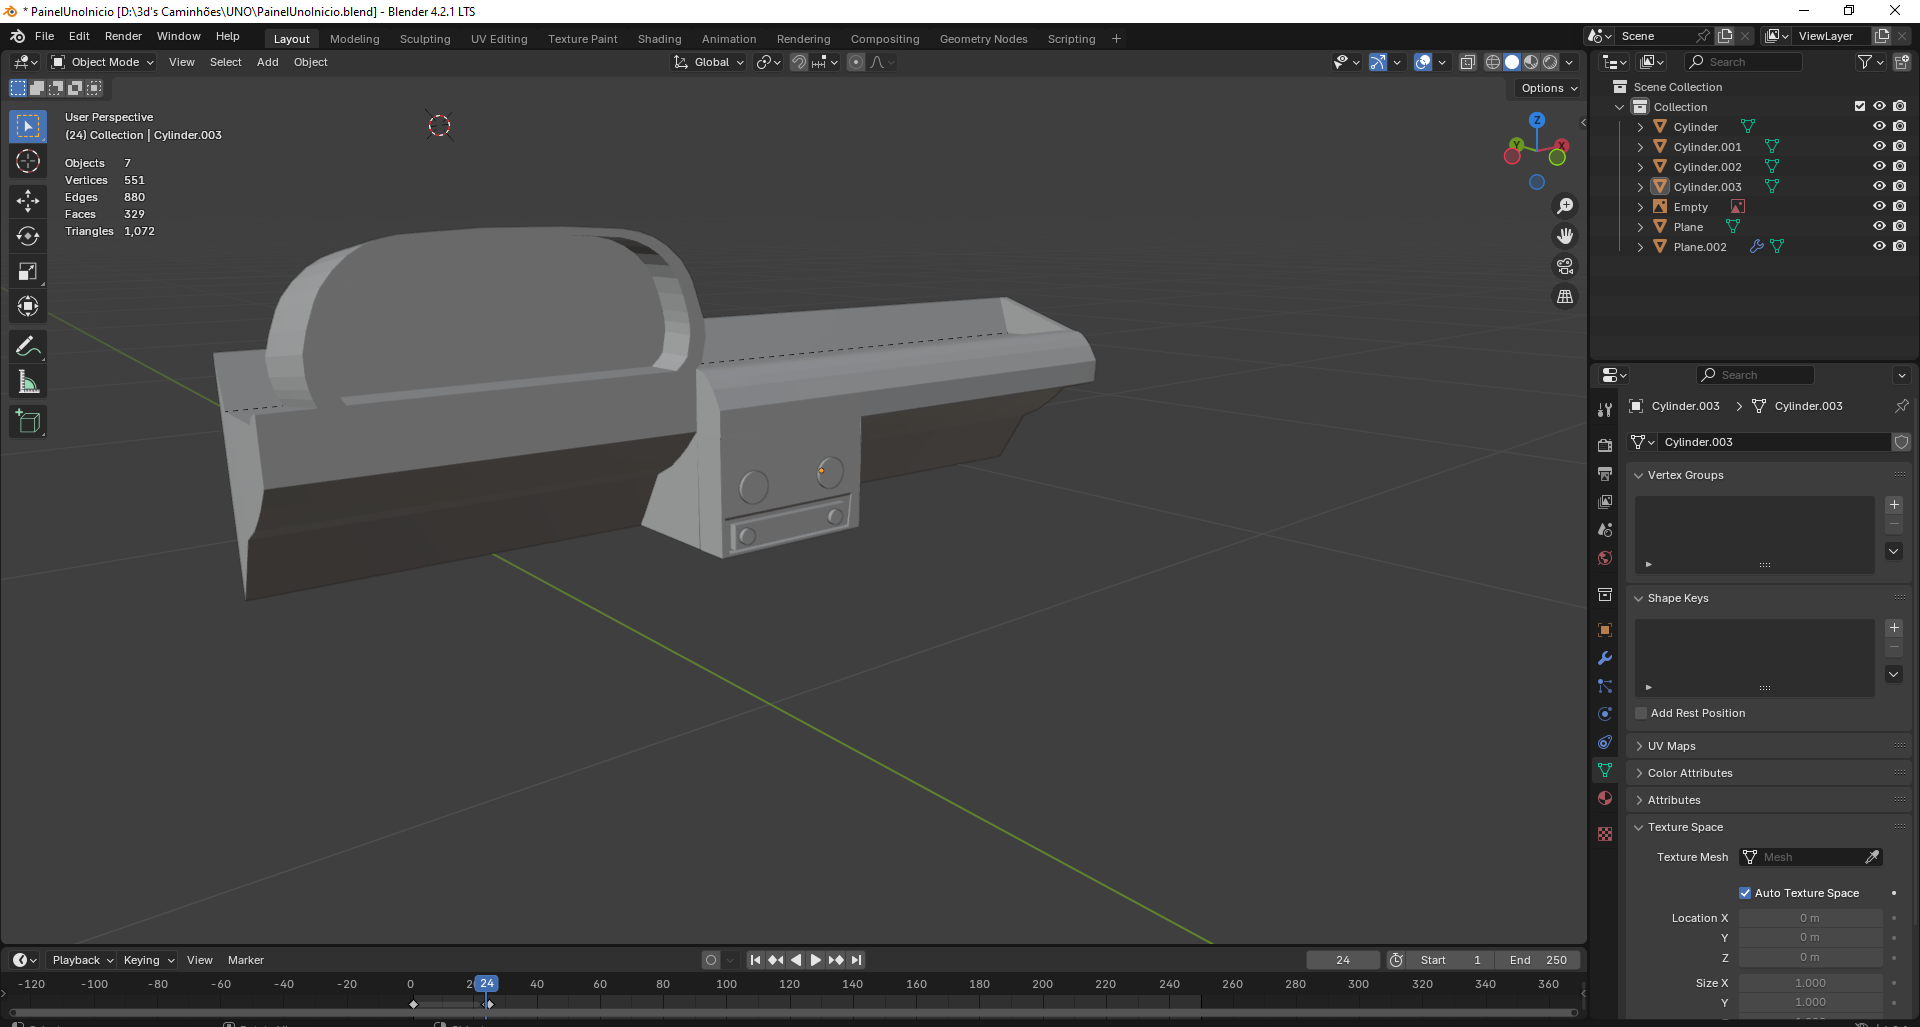Toggle proportional editing button
This screenshot has height=1027, width=1920.
click(856, 62)
